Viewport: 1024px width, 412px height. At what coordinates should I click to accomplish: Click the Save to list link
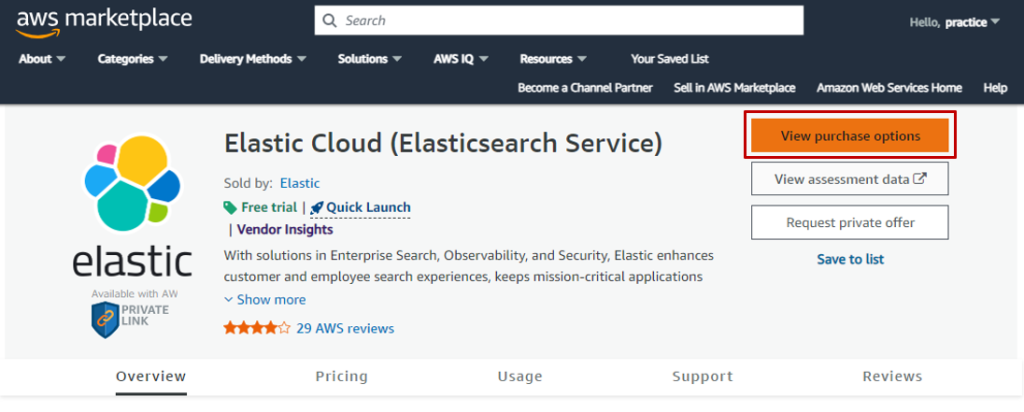coord(850,259)
